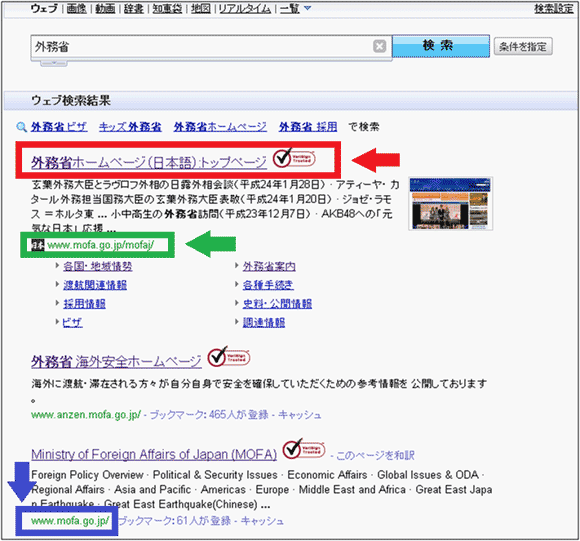Screen dimensions: 580x541
Task: Switch to the 画像 search tab
Action: tap(77, 8)
